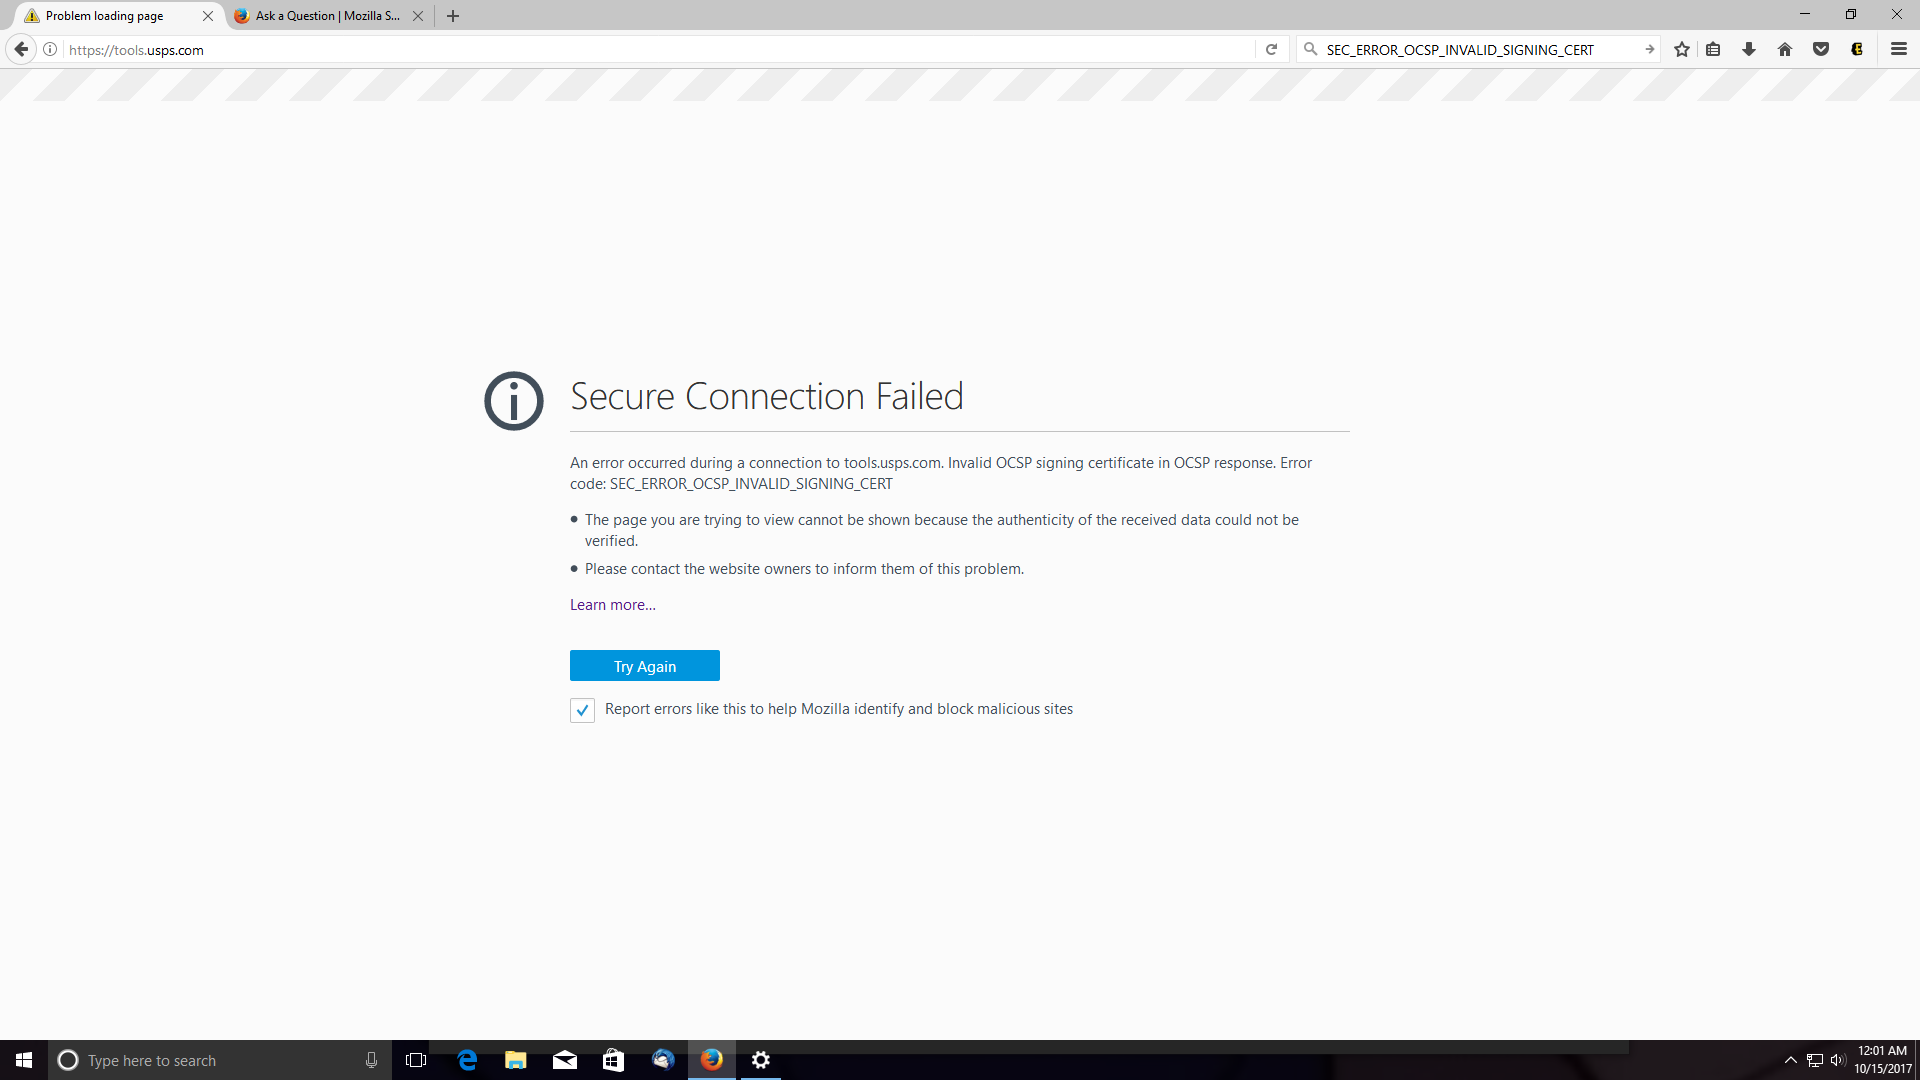This screenshot has height=1080, width=1920.
Task: Submit the search with the go arrow
Action: (1649, 49)
